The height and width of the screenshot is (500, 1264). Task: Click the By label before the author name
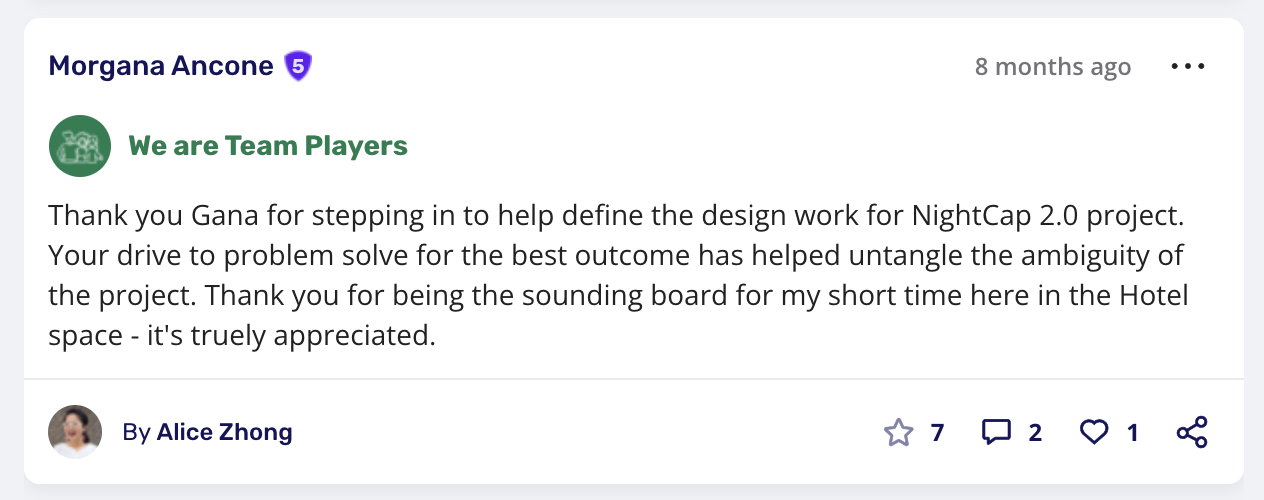tap(137, 432)
